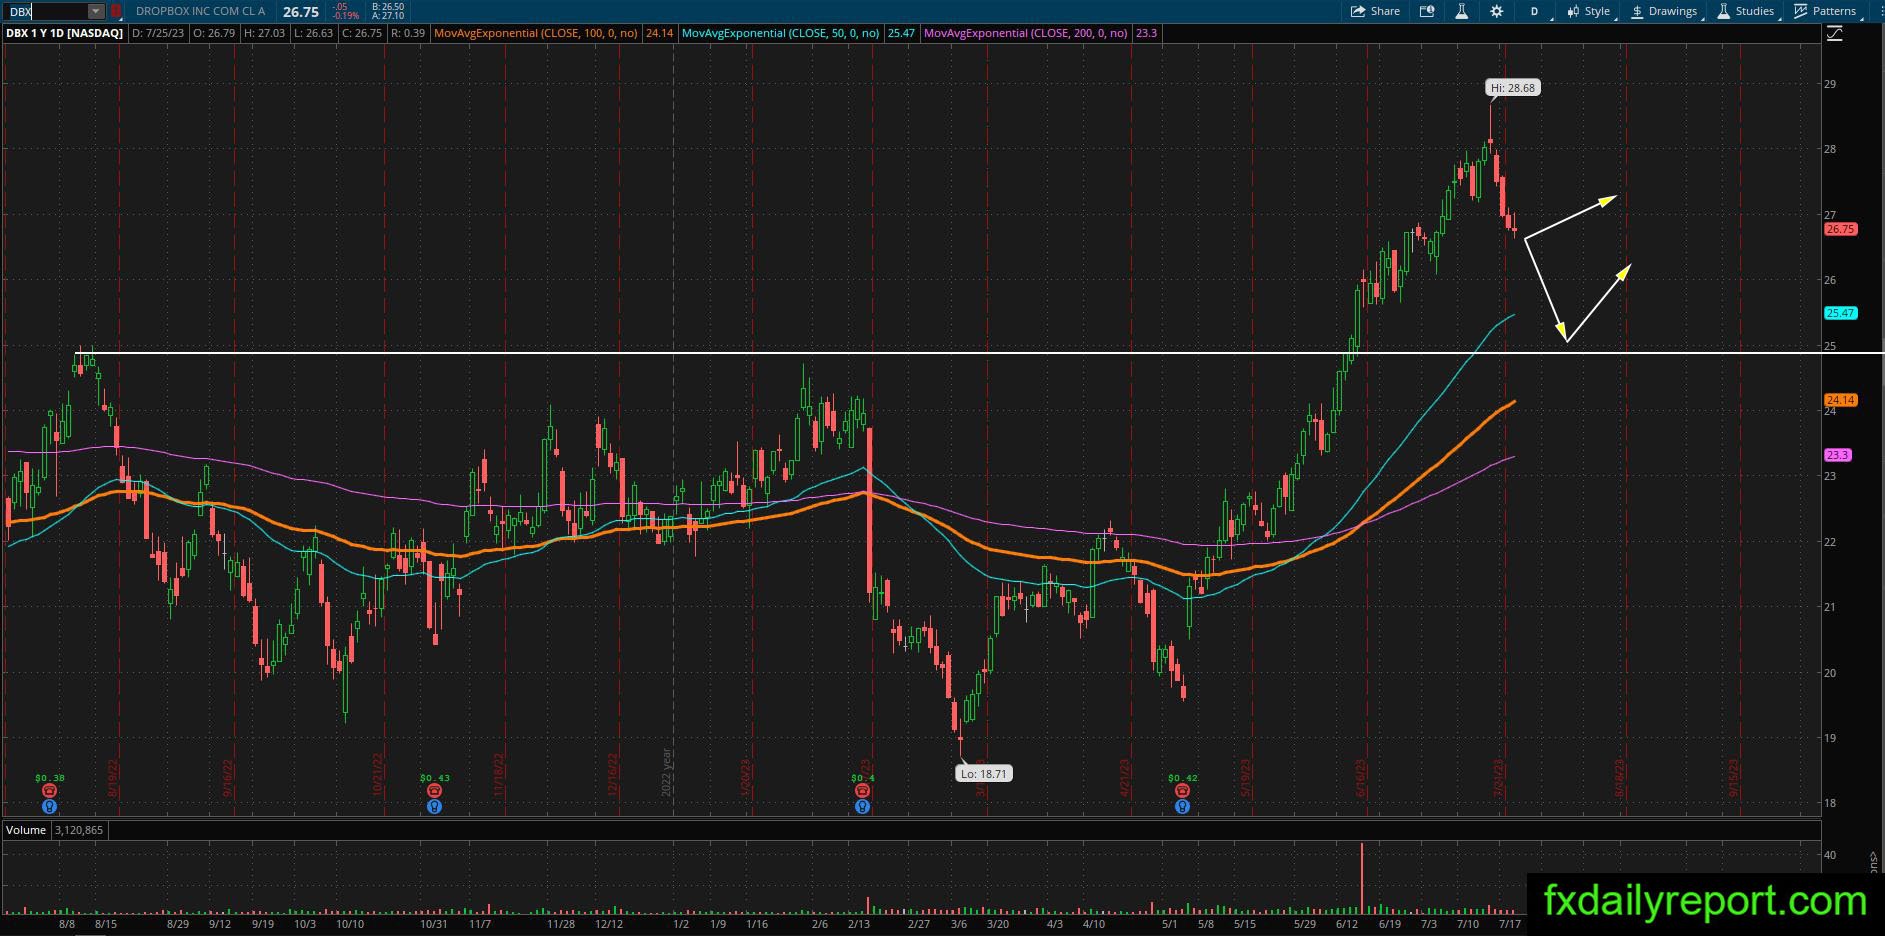
Task: Click the purple 23.3 EMA axis tag
Action: [1838, 455]
